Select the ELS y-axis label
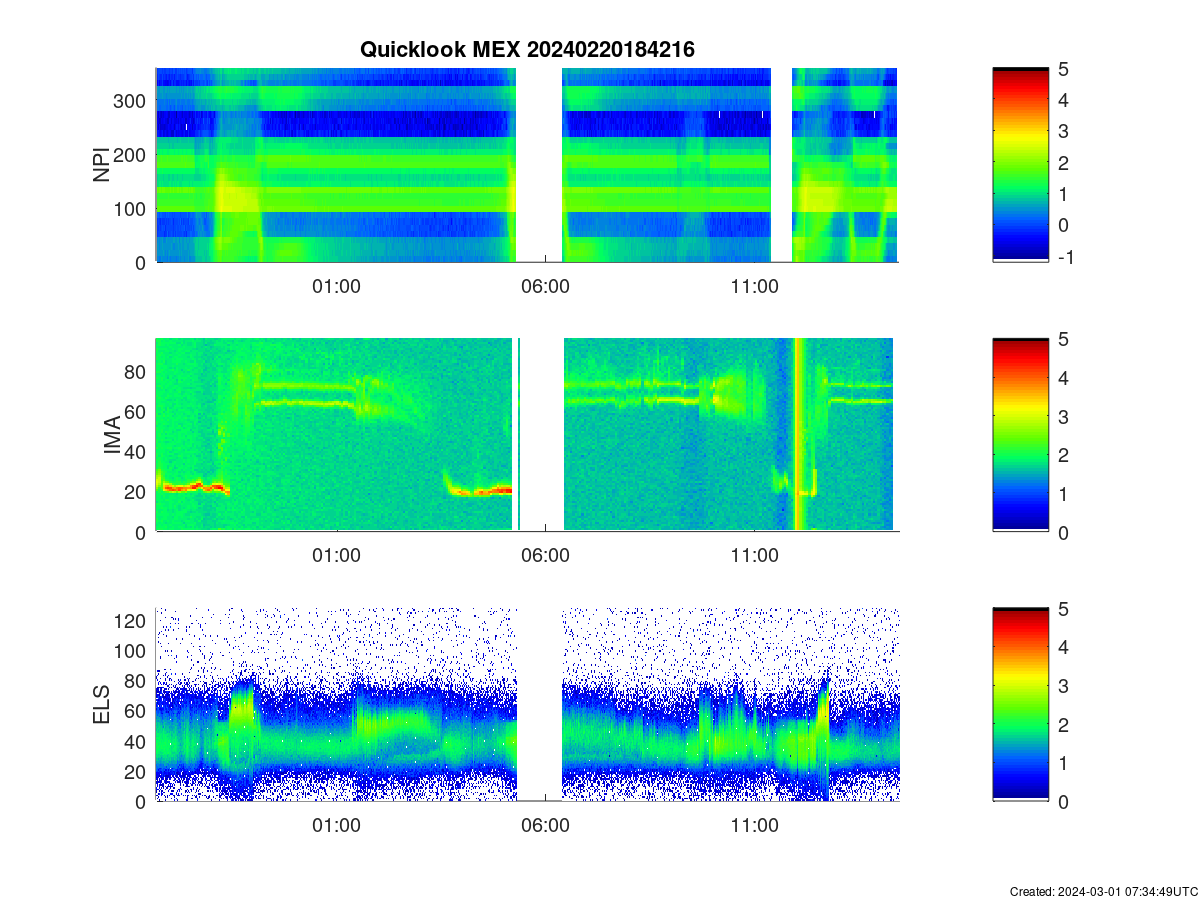Viewport: 1200px width, 900px height. pyautogui.click(x=101, y=705)
